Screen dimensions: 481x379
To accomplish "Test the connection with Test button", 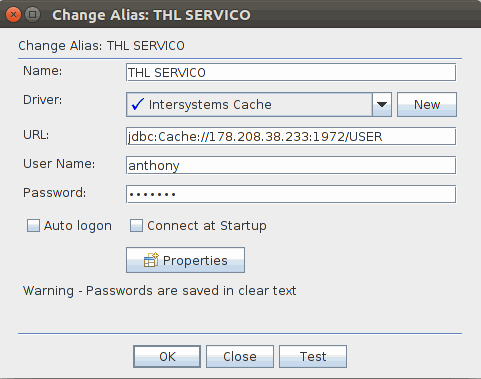I will tap(313, 356).
